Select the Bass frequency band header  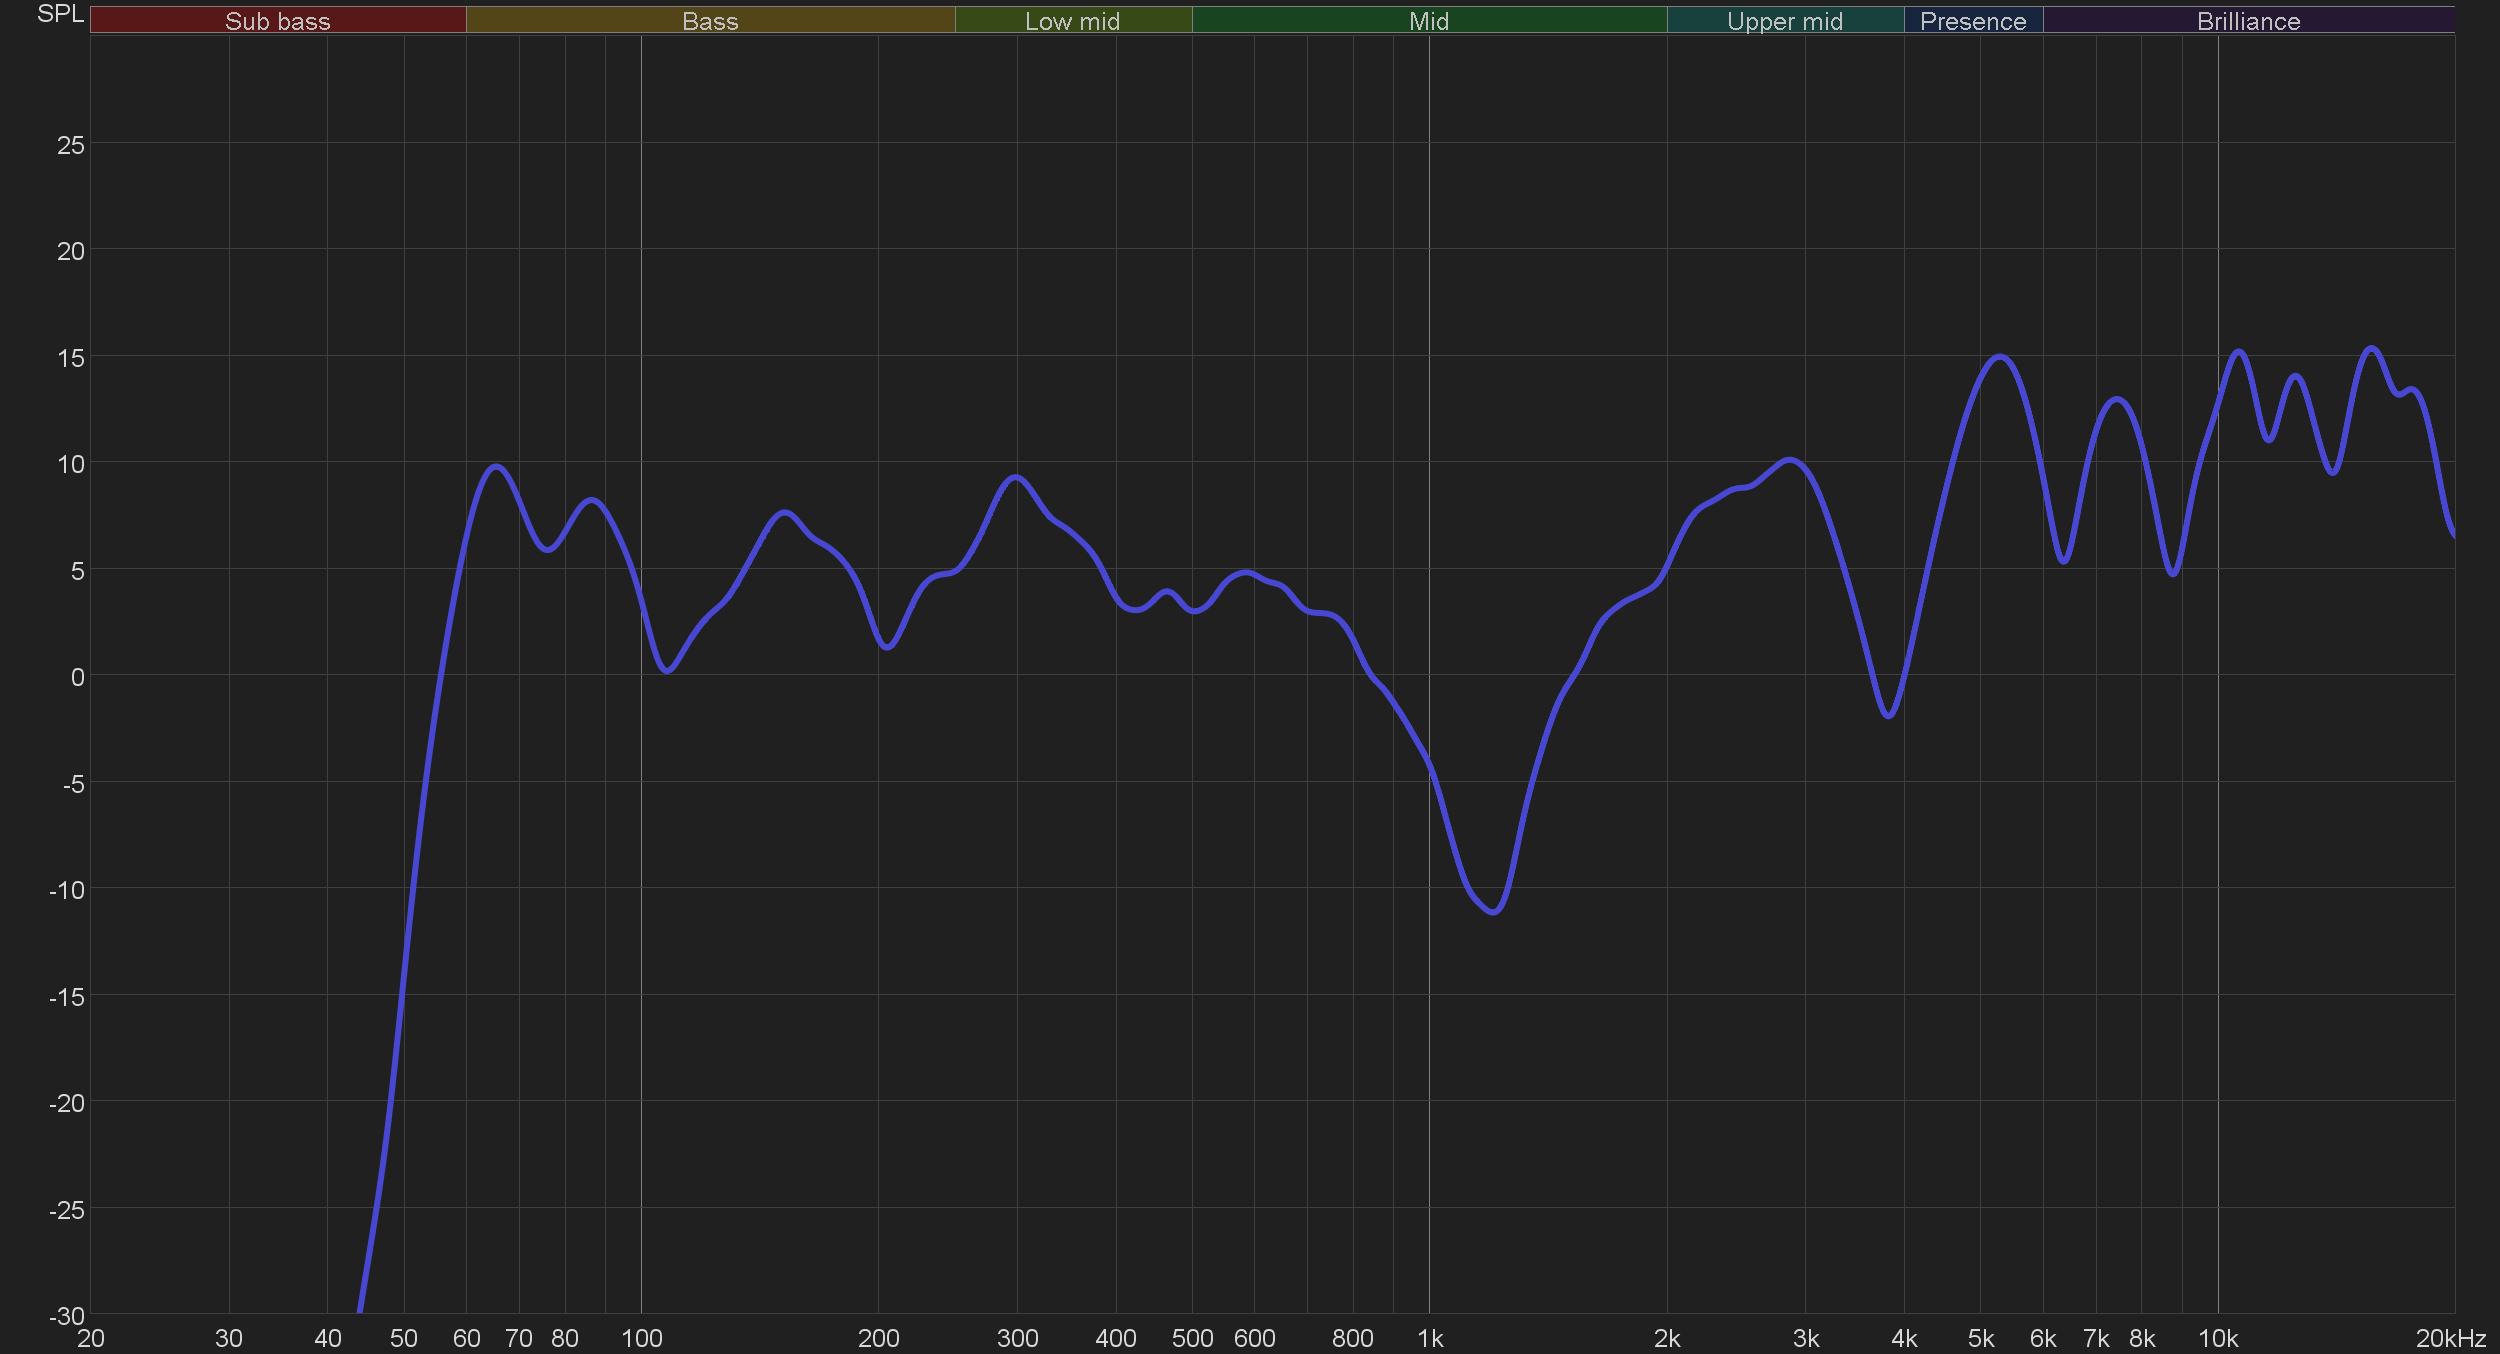(x=710, y=21)
